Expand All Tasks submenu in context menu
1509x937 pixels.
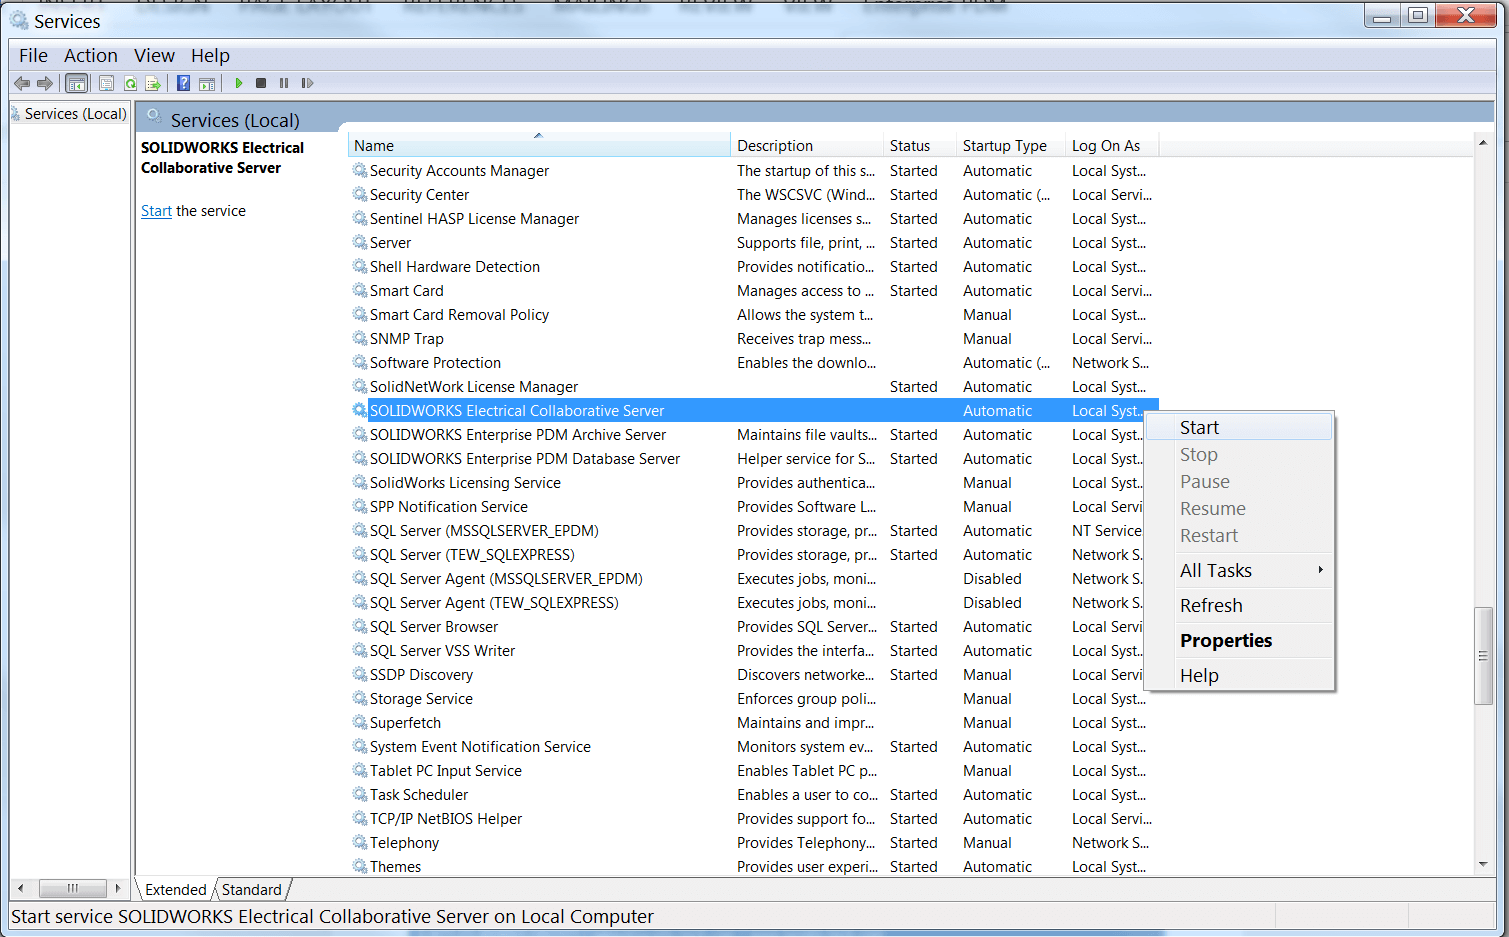pos(1240,570)
